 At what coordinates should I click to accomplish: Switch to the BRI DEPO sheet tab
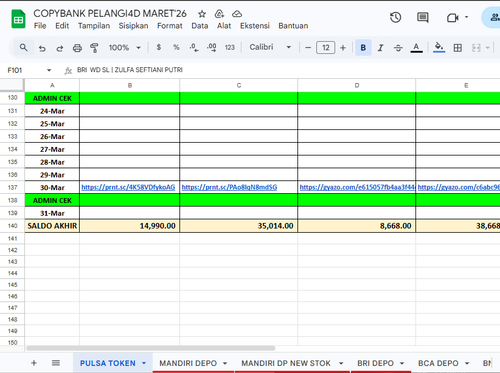click(375, 363)
